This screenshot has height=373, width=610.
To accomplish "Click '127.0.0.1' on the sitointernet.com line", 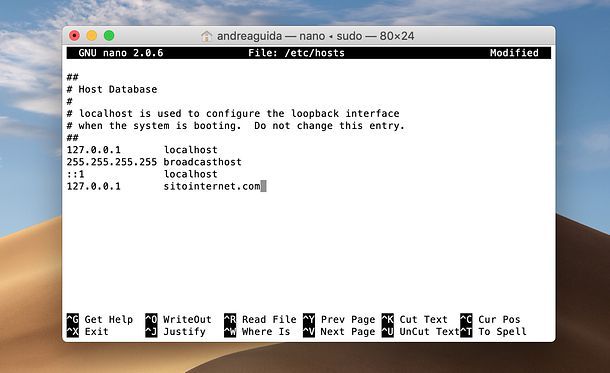I will point(94,186).
